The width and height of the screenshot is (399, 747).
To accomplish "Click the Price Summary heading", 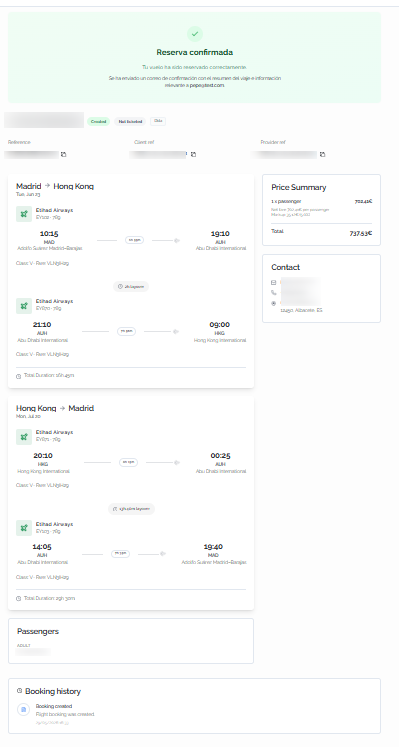I will click(x=299, y=187).
